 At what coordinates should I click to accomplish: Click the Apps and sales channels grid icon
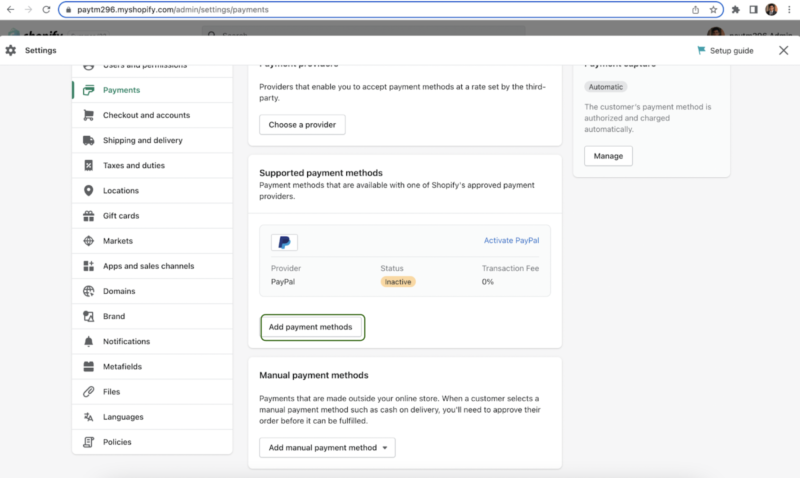(88, 266)
